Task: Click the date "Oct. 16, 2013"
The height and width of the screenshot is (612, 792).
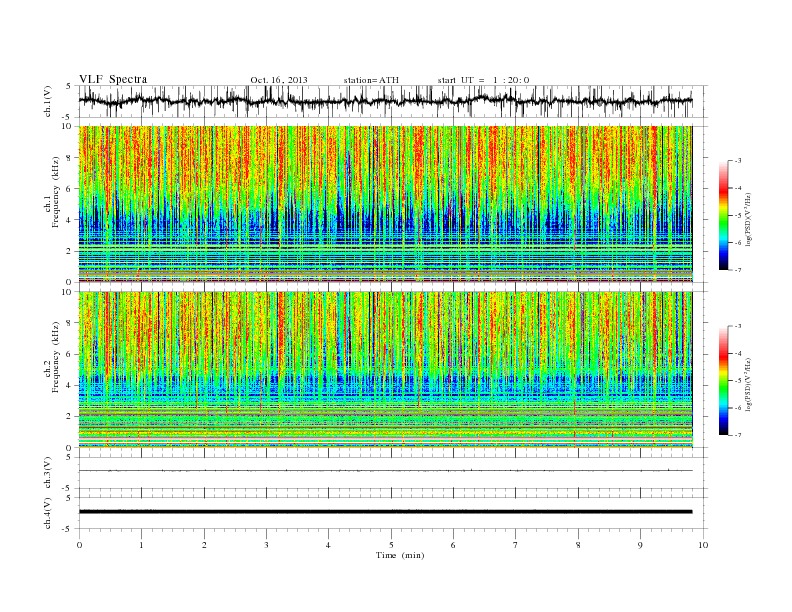Action: pos(279,80)
